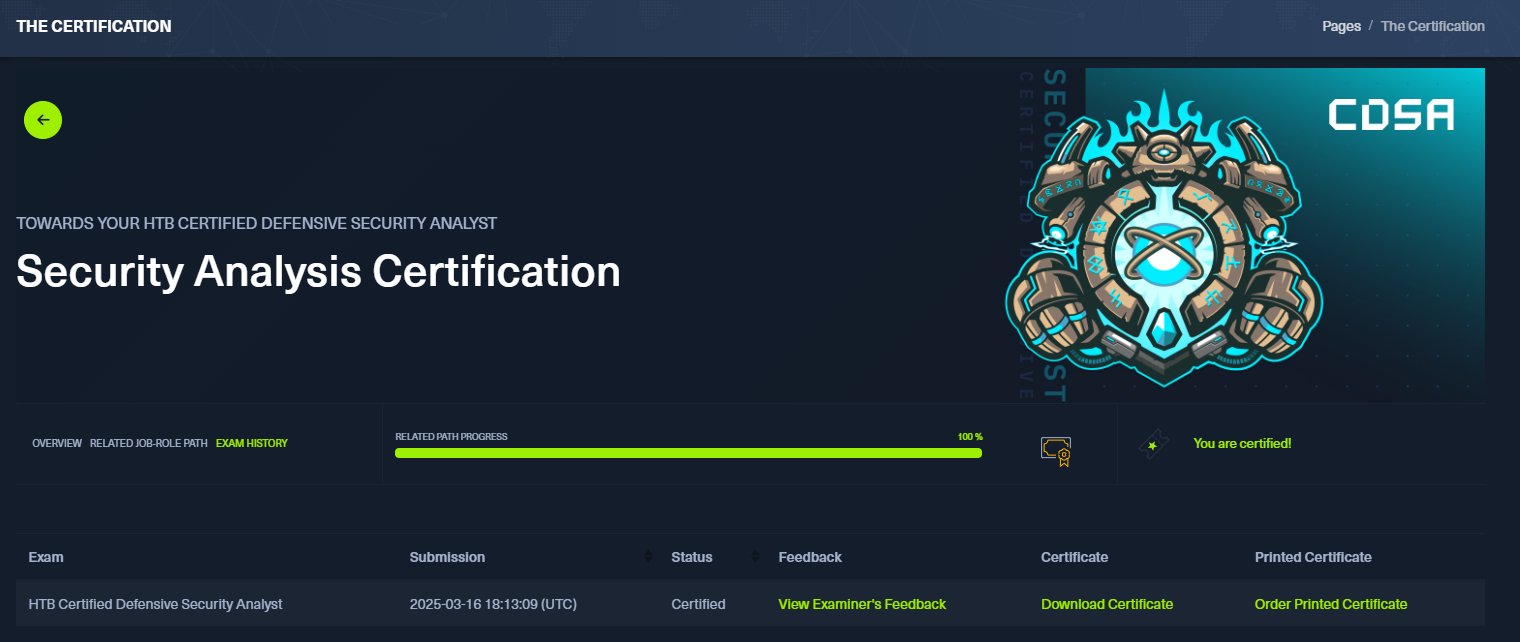Click Download Certificate link
The width and height of the screenshot is (1520, 642).
[x=1107, y=604]
